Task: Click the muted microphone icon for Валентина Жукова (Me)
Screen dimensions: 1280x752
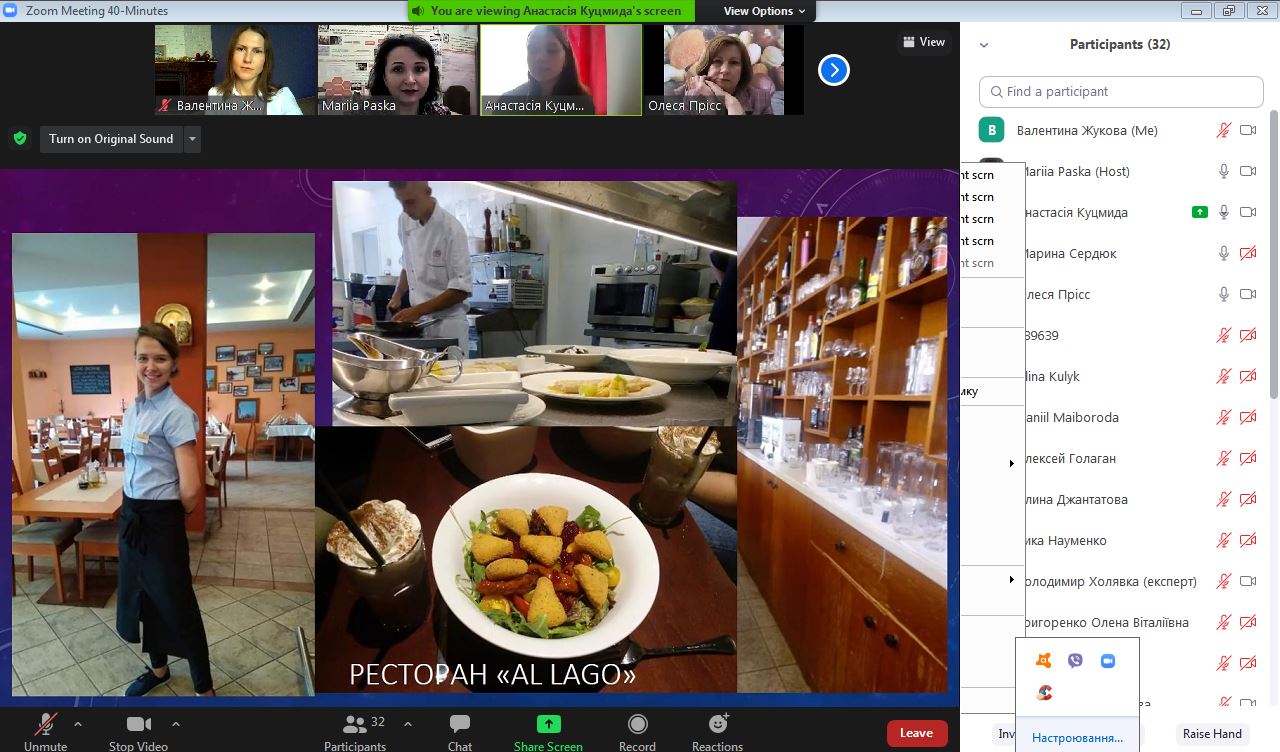Action: point(1223,130)
